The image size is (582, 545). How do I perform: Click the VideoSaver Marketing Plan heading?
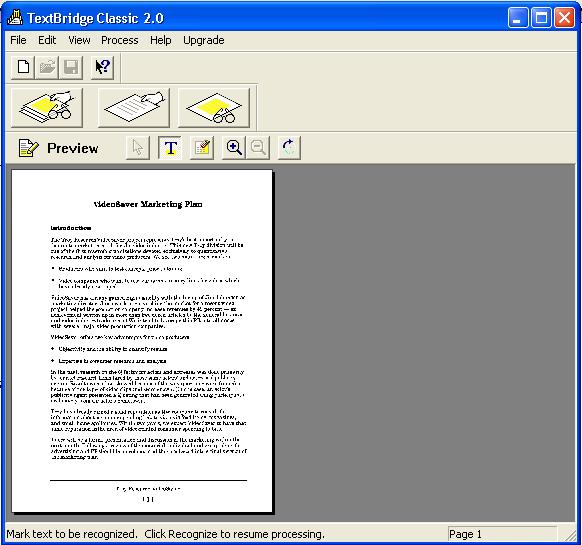coord(148,204)
